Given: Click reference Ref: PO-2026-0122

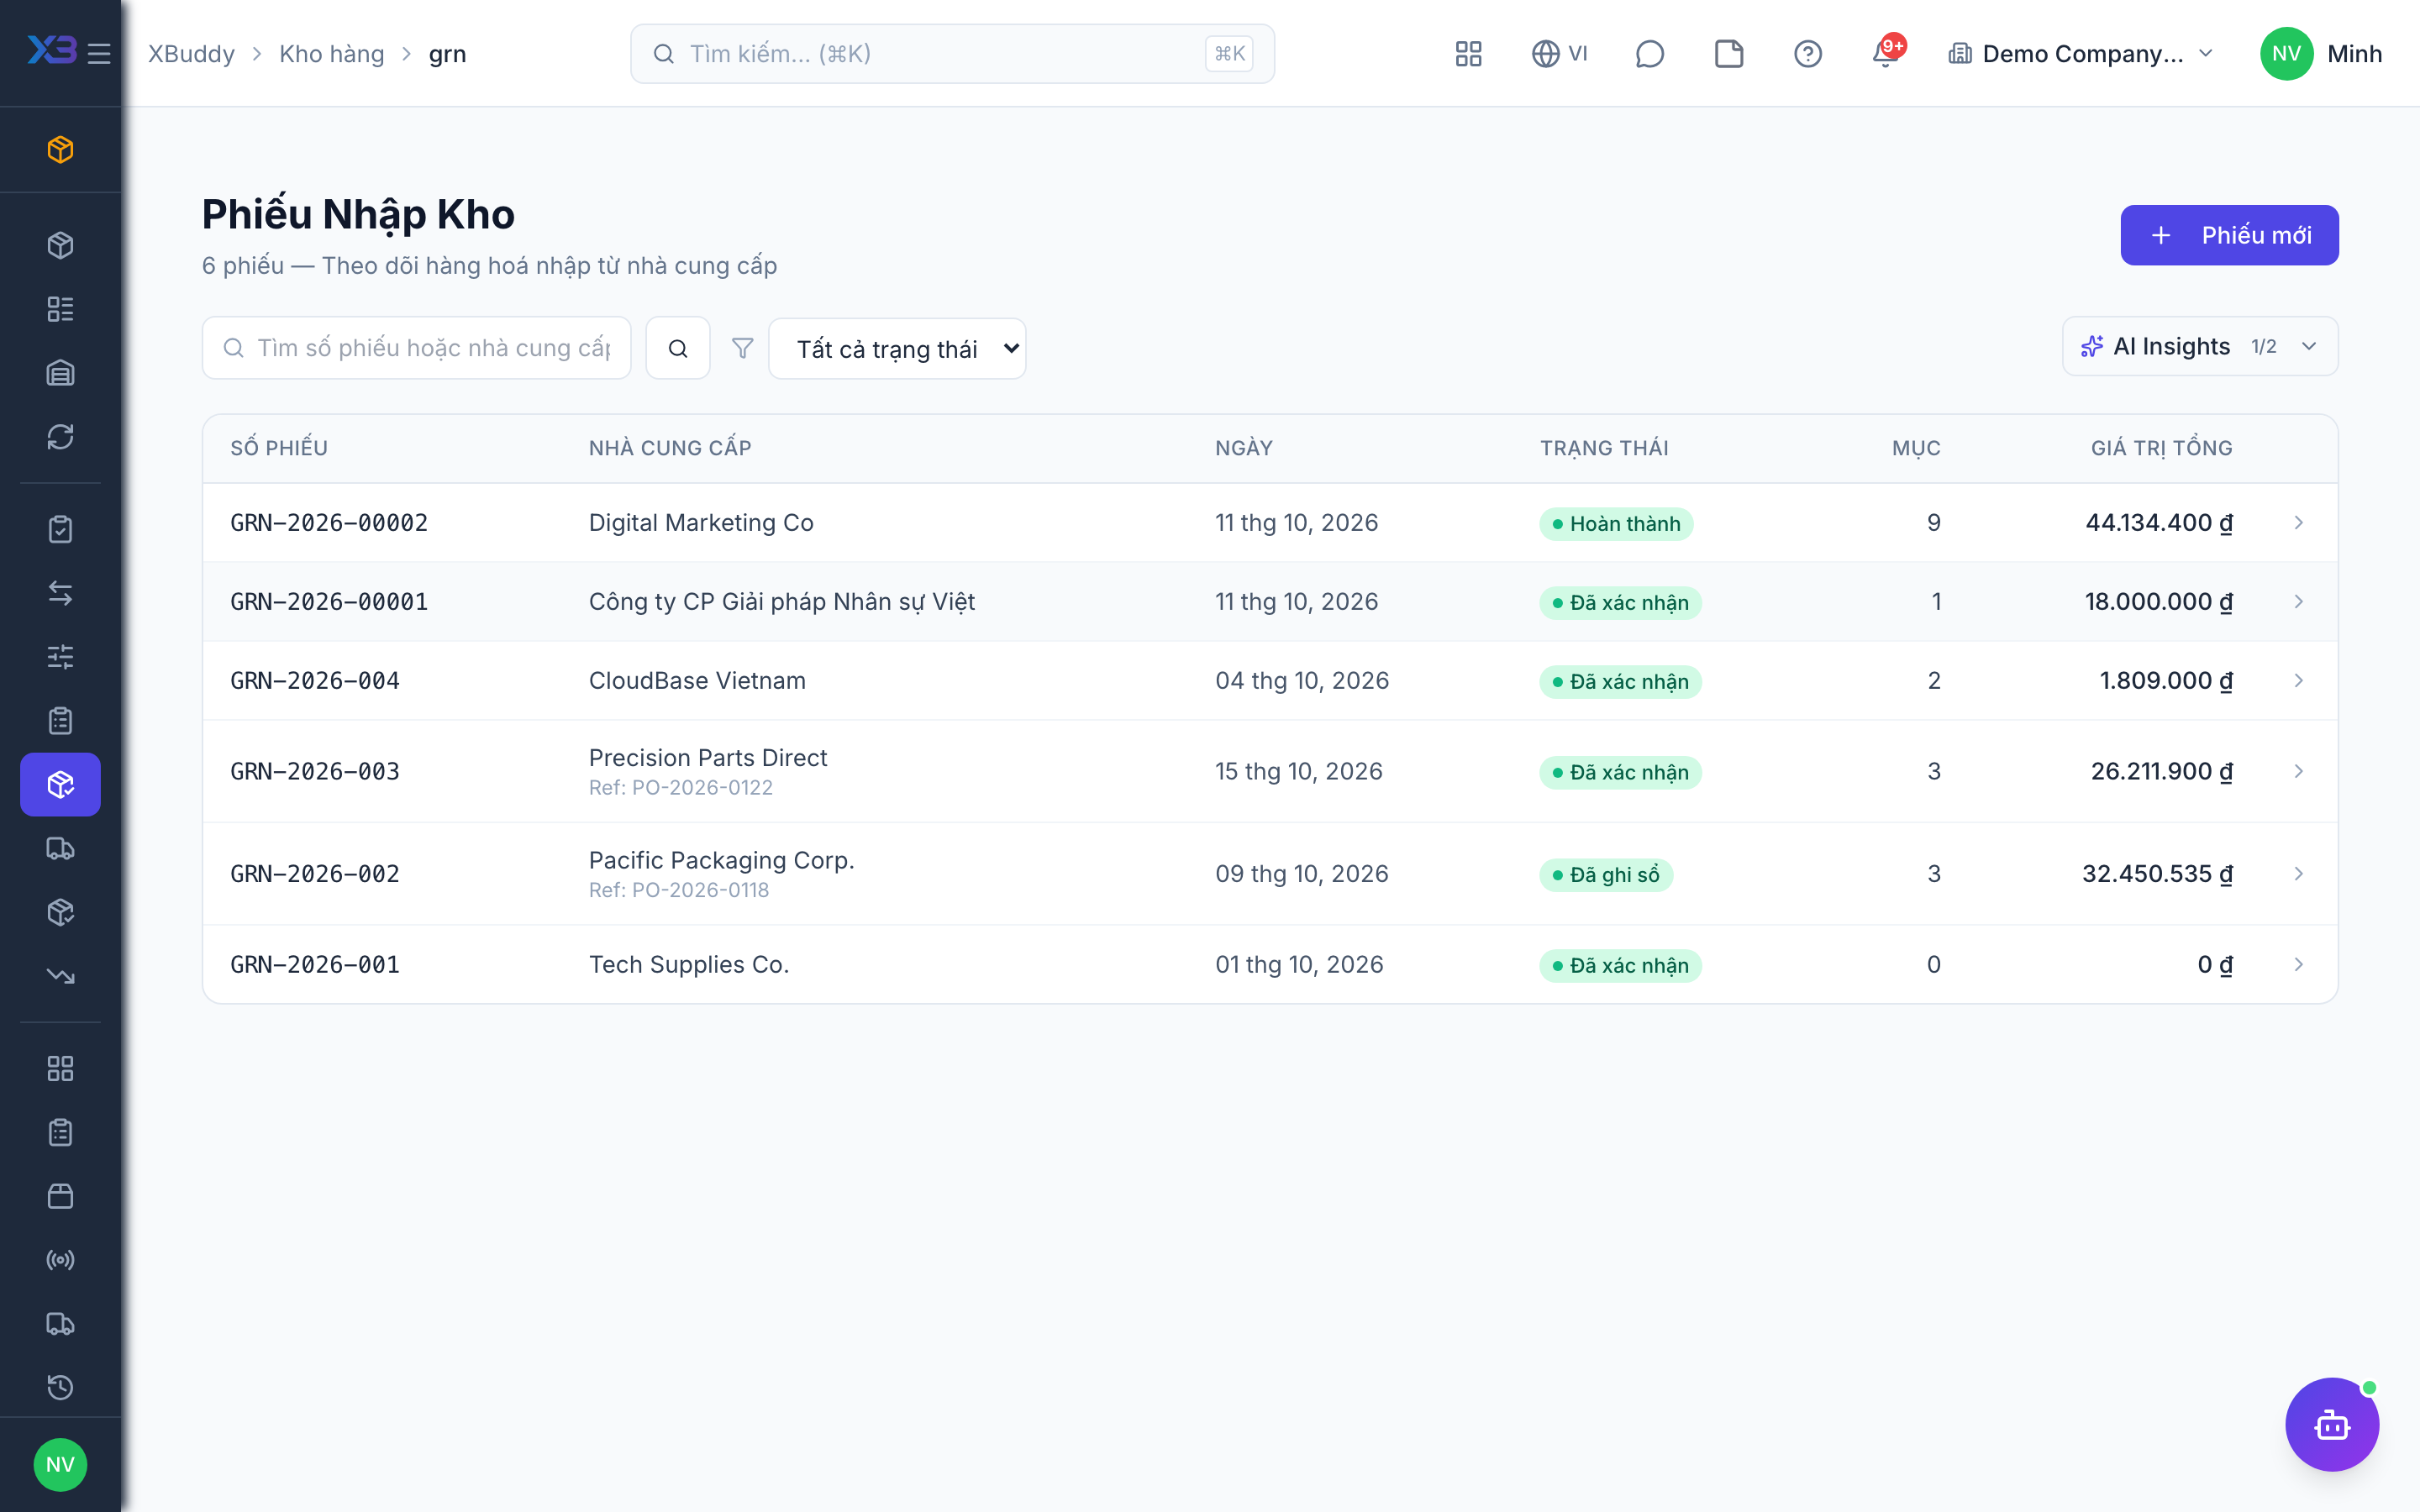Looking at the screenshot, I should click(680, 788).
